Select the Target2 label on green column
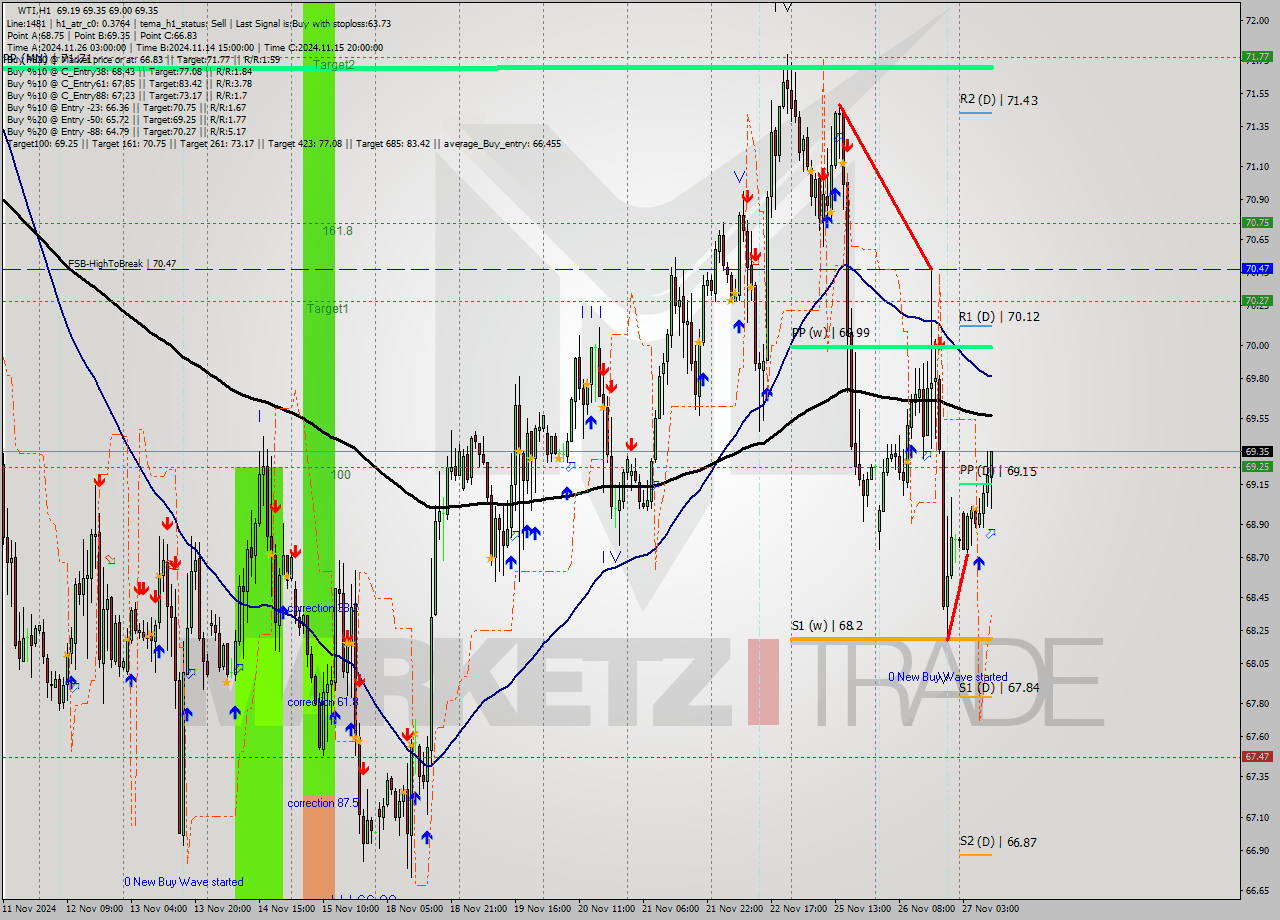This screenshot has height=920, width=1280. (333, 64)
